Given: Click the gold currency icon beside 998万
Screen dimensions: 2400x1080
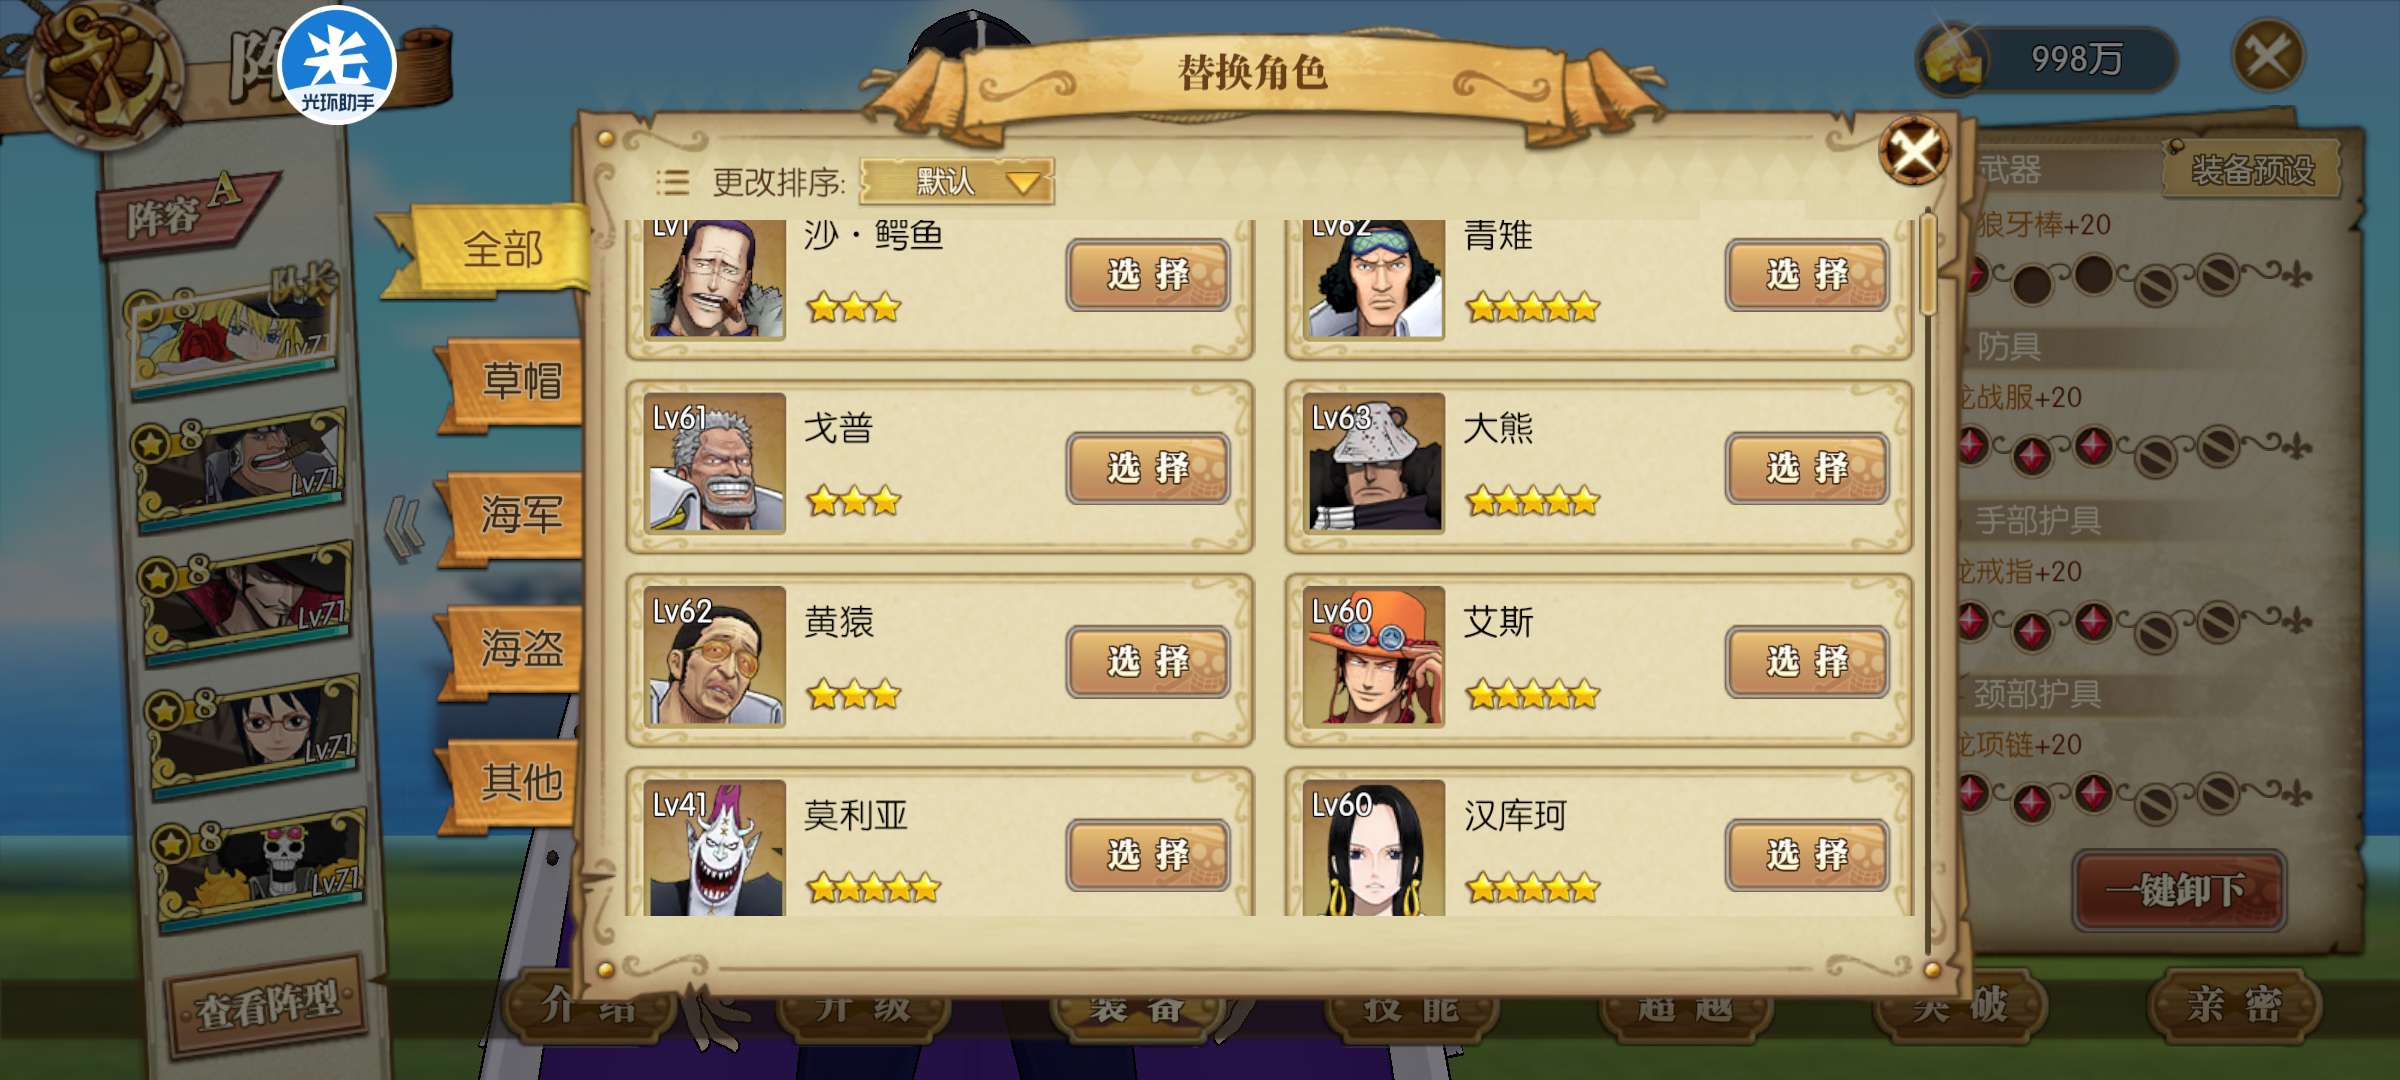Looking at the screenshot, I should 1953,60.
